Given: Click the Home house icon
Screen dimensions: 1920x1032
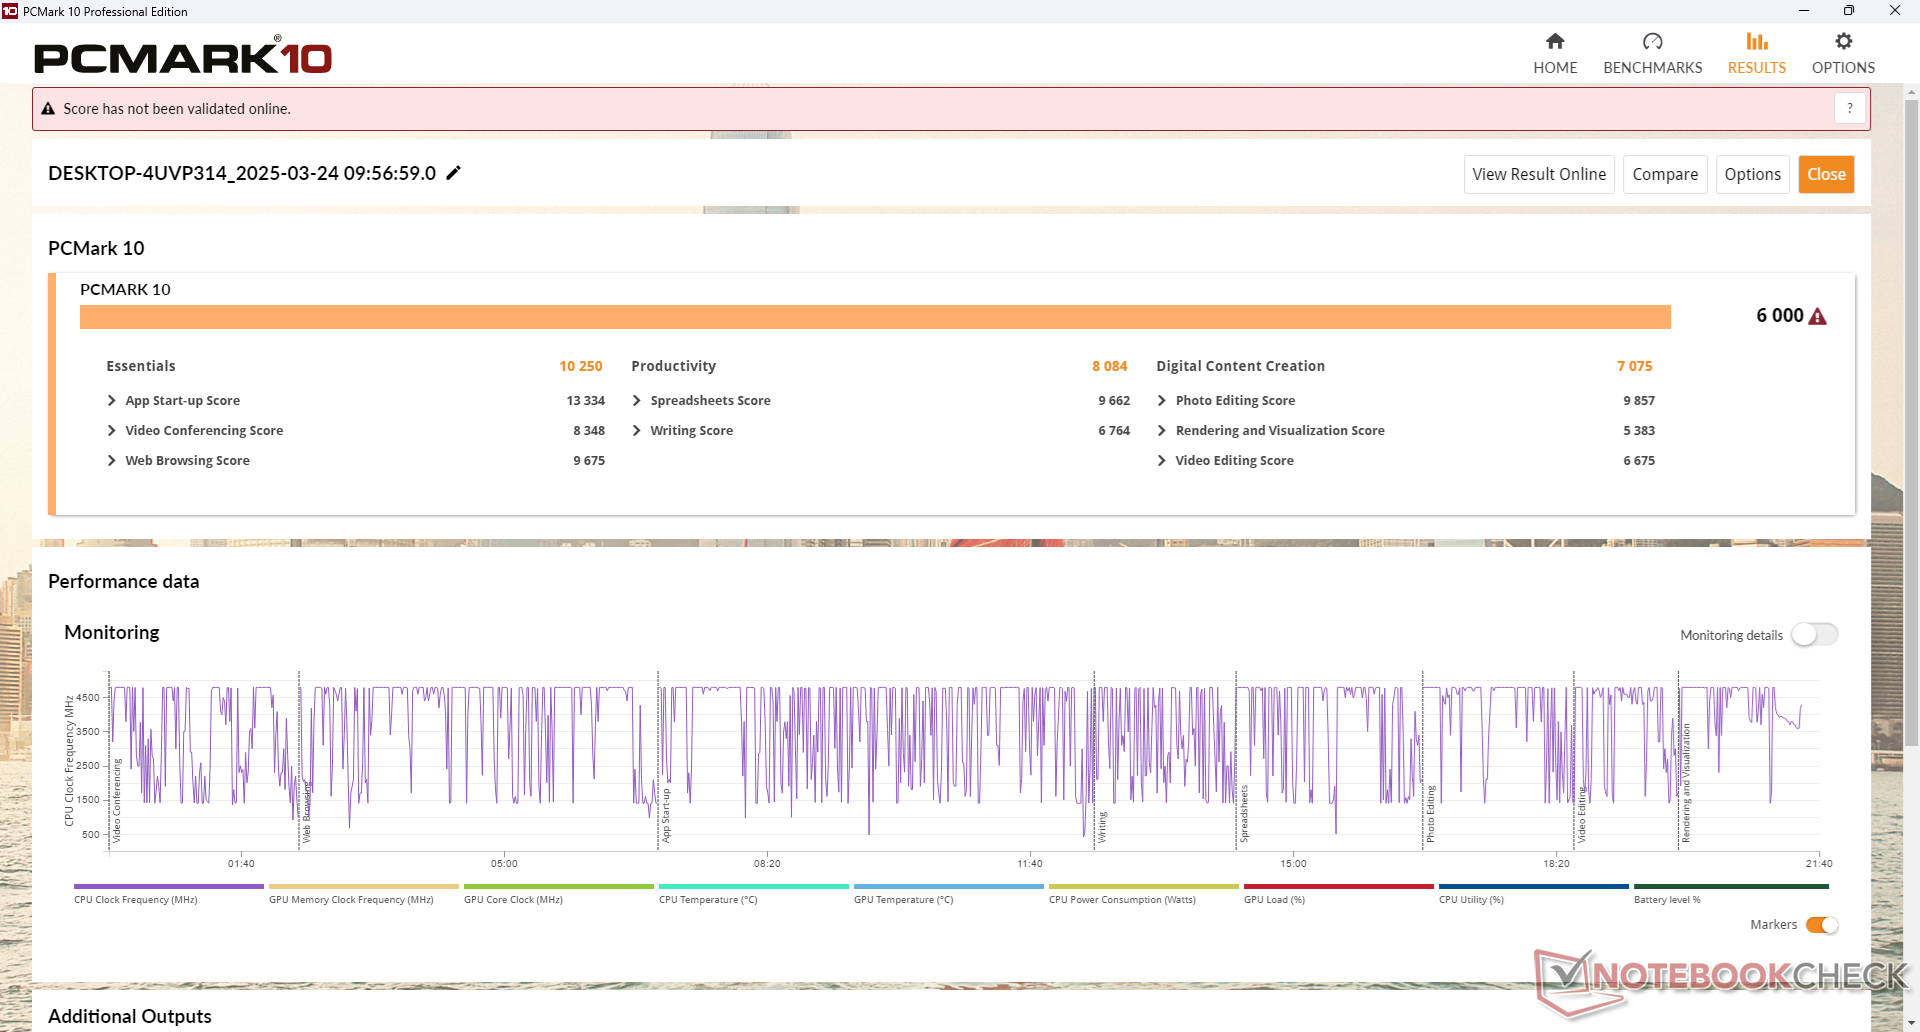Looking at the screenshot, I should coord(1555,41).
